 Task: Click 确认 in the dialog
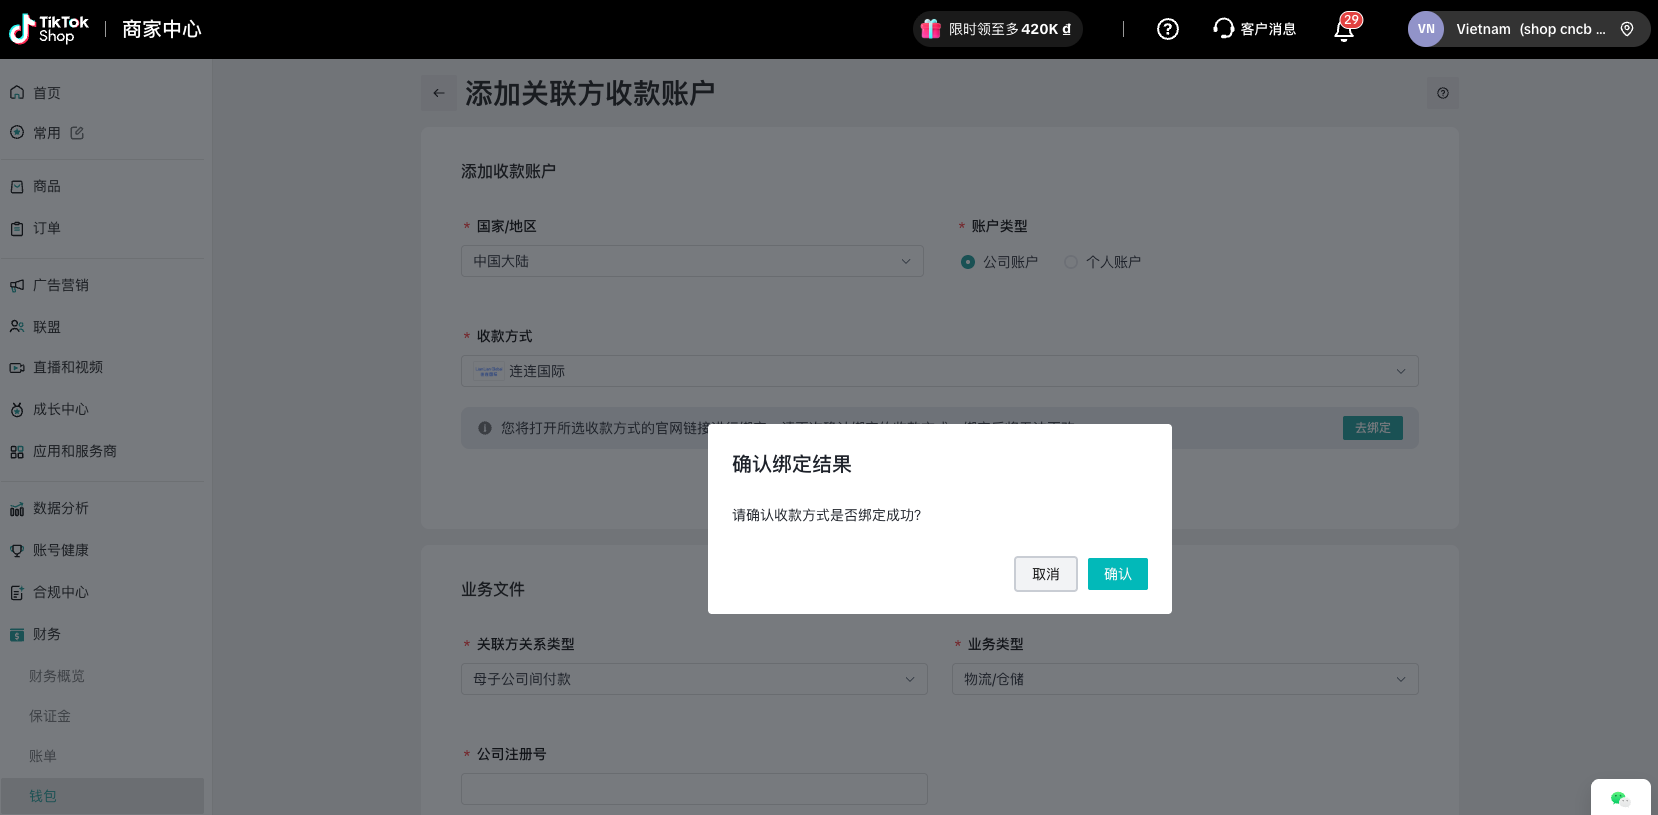tap(1117, 574)
